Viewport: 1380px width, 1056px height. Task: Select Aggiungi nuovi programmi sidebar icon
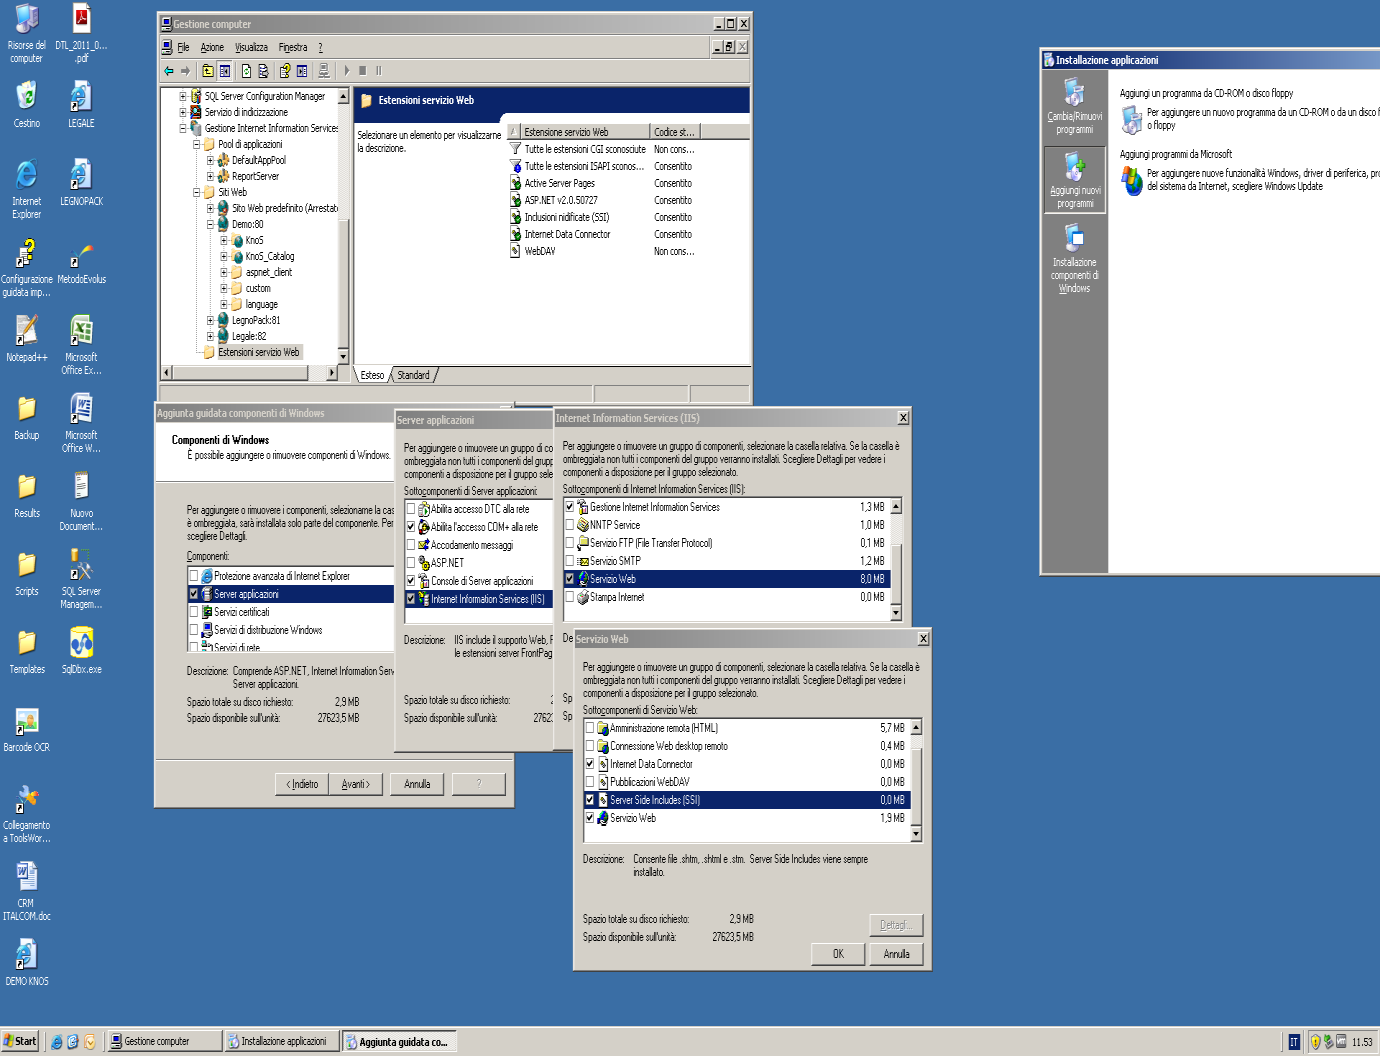click(1075, 179)
